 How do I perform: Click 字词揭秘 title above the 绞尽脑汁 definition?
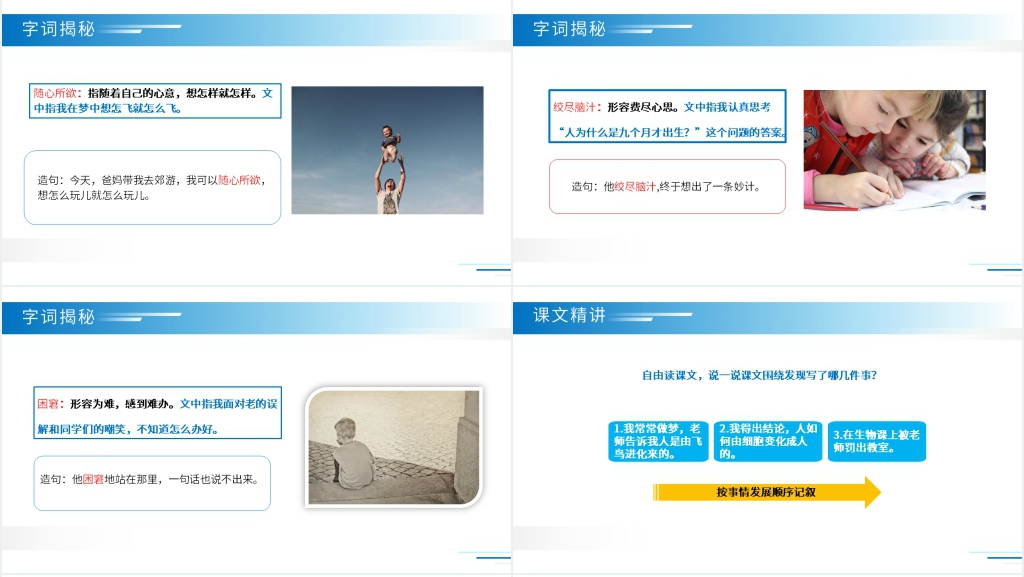(x=570, y=29)
